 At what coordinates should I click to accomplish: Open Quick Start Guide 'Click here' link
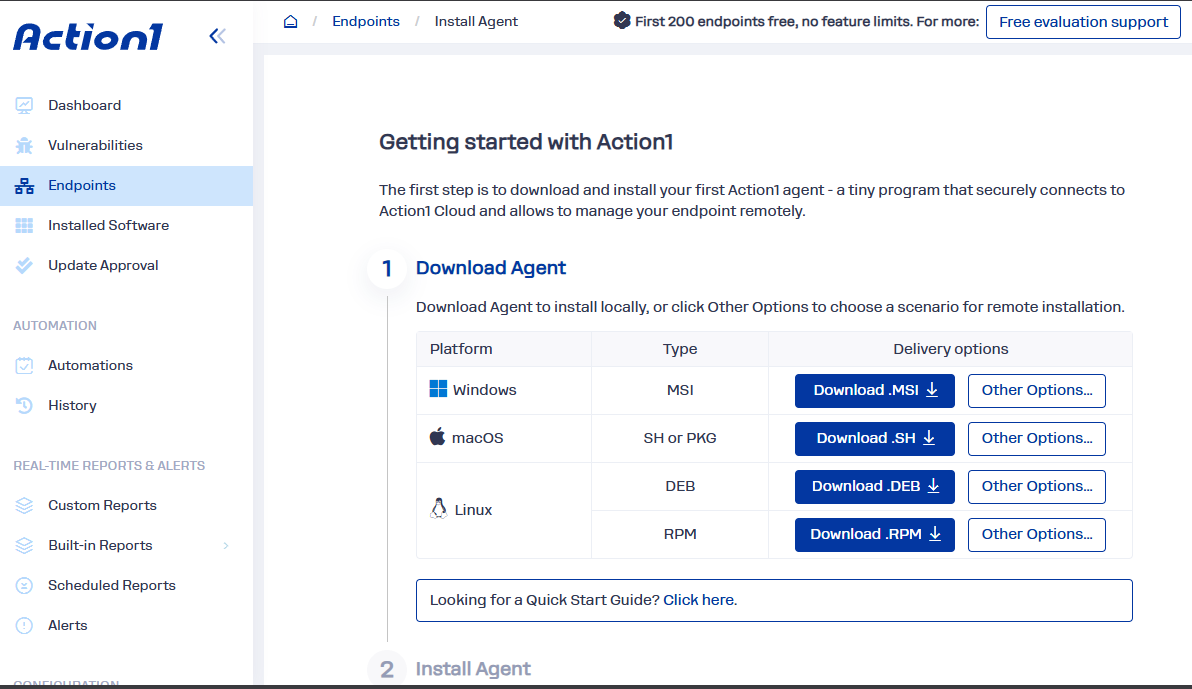699,600
